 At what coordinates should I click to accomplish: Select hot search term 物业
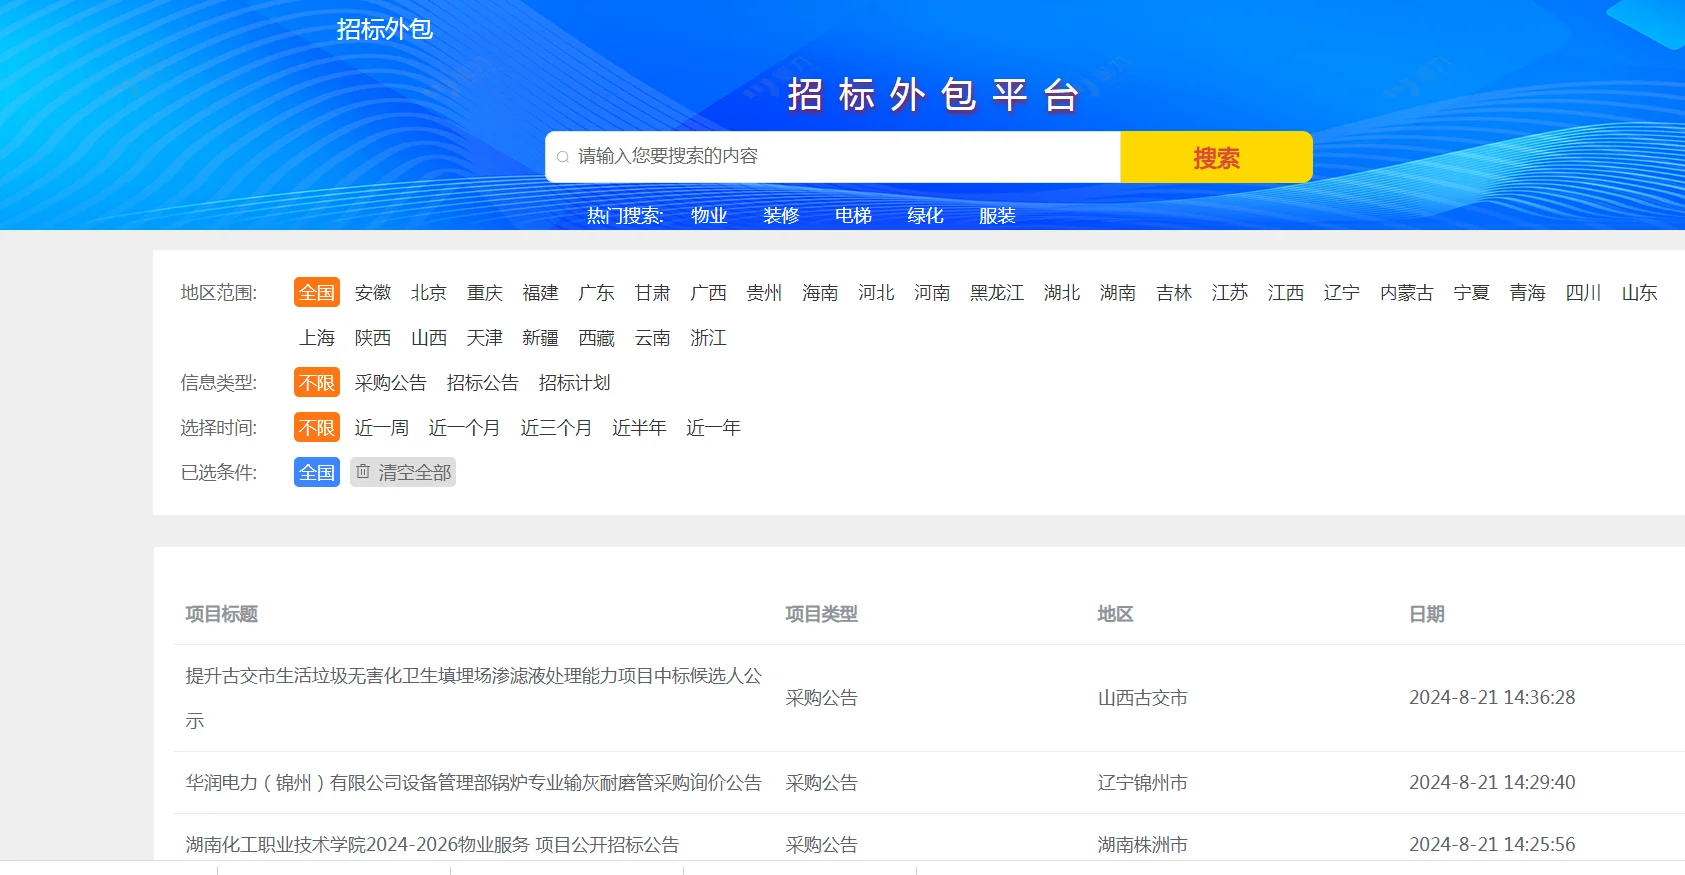(x=709, y=215)
